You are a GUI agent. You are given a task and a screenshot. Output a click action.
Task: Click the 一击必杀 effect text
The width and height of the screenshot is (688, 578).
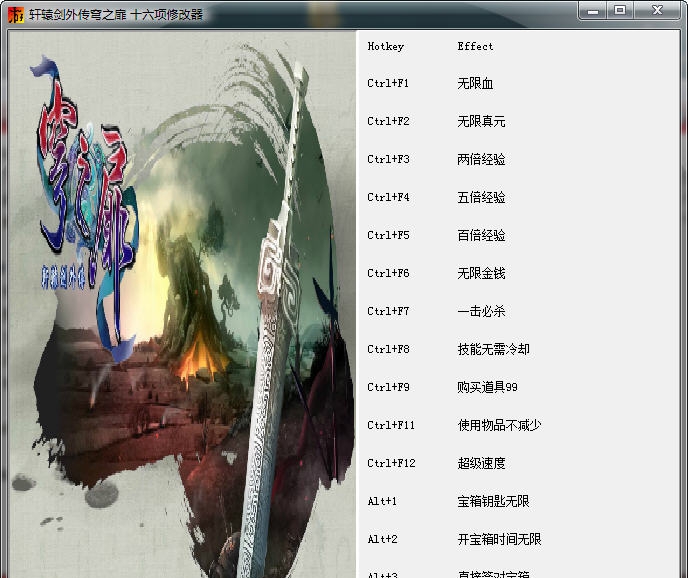(x=481, y=312)
